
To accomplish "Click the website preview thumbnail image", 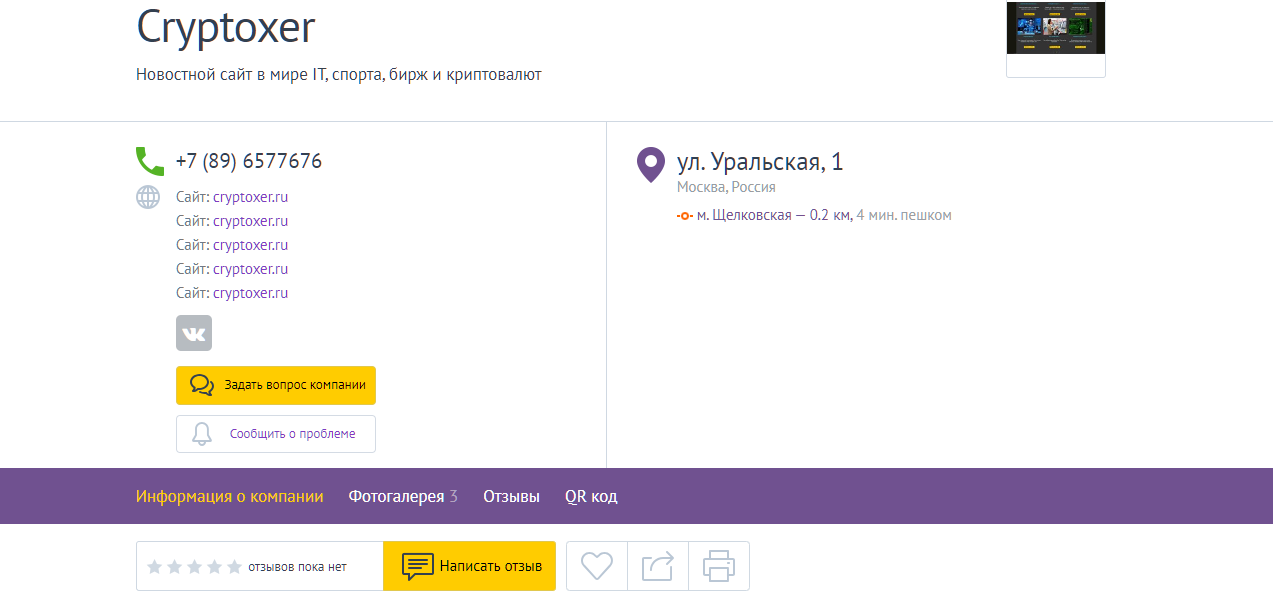I will pos(1055,28).
